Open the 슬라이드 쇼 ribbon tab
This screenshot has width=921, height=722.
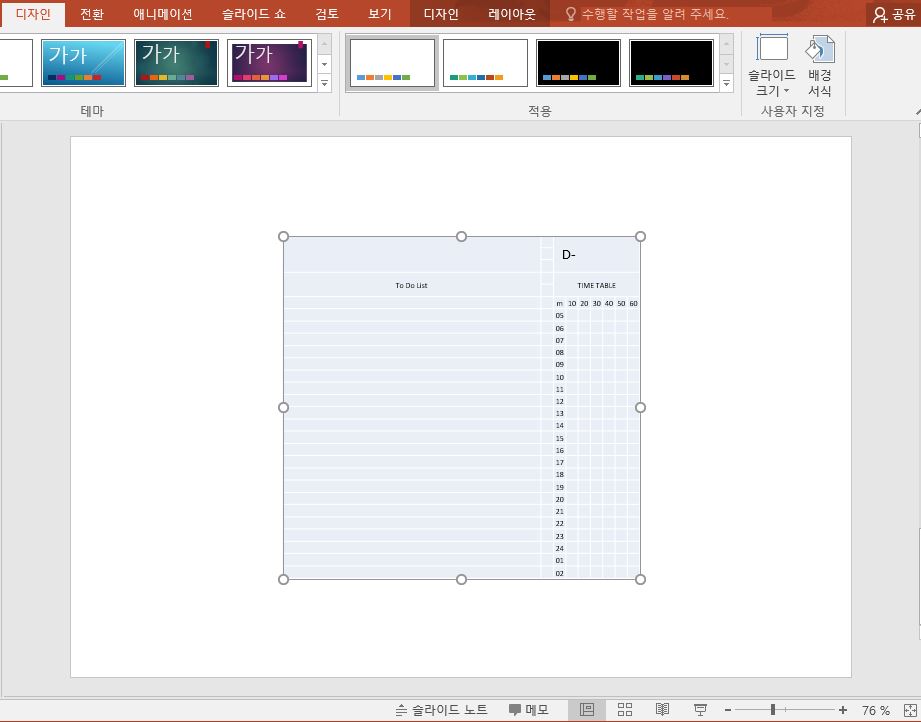click(x=254, y=14)
